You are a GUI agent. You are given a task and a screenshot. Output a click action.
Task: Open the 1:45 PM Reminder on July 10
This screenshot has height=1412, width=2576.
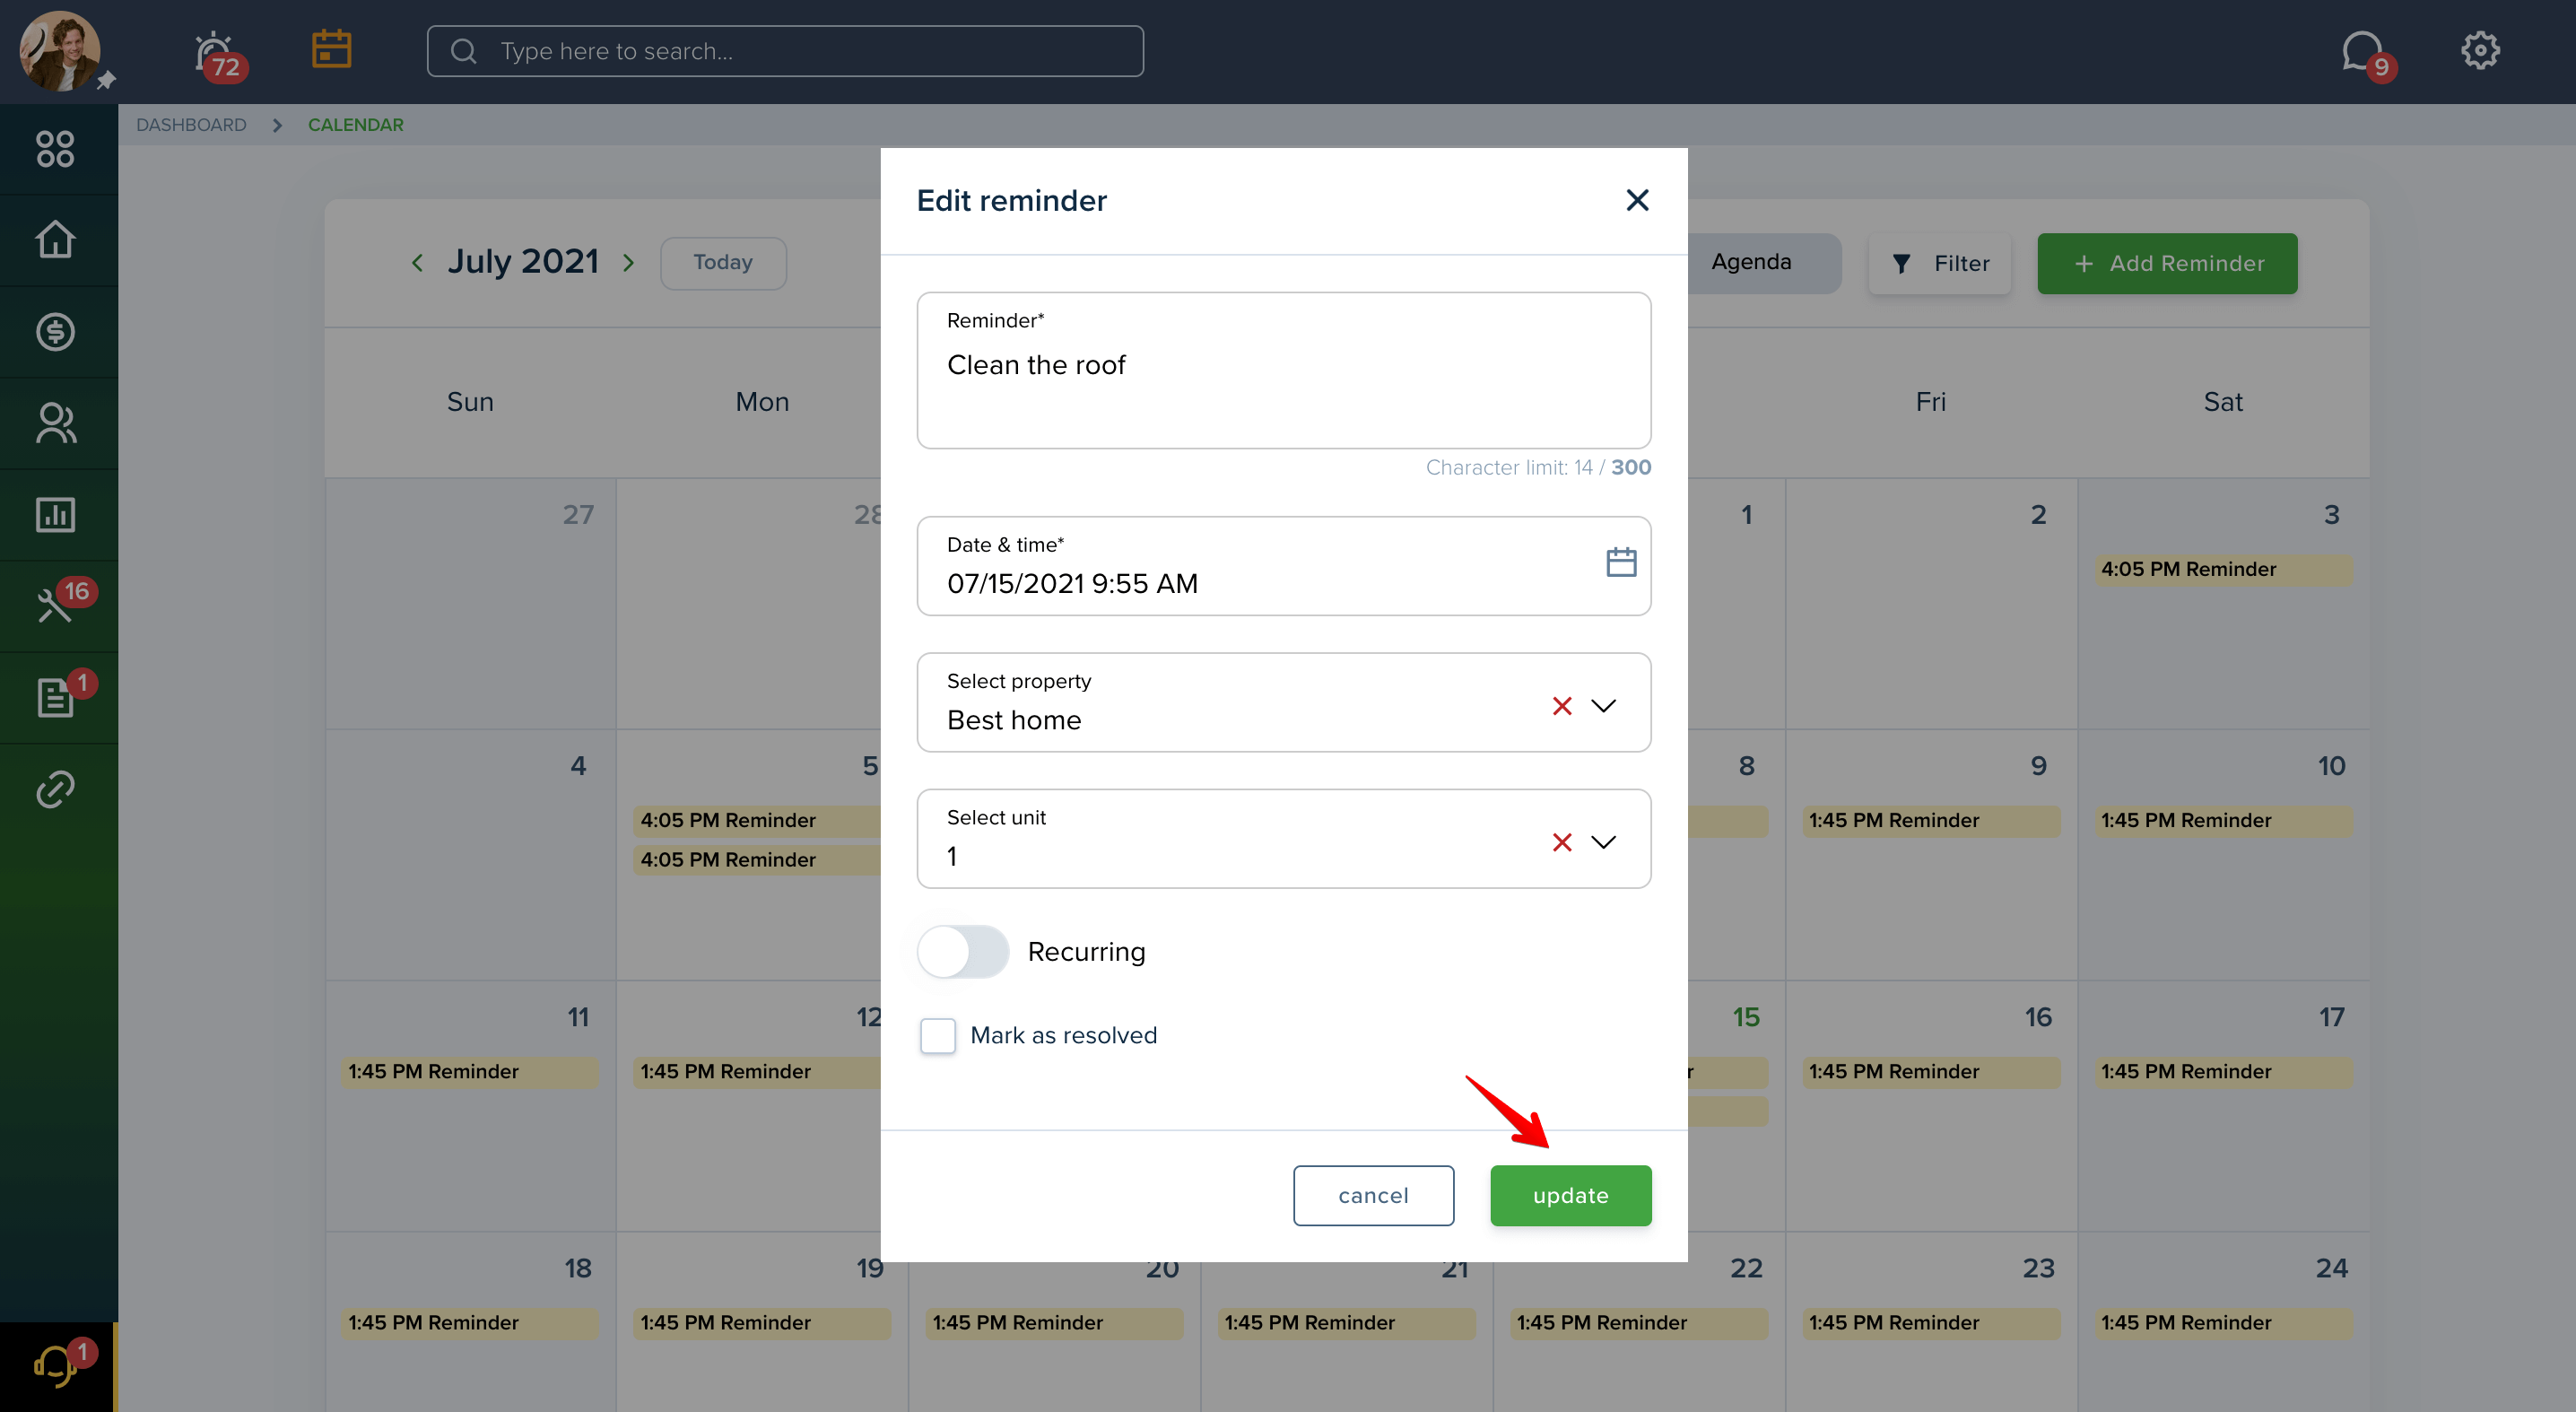2223,821
